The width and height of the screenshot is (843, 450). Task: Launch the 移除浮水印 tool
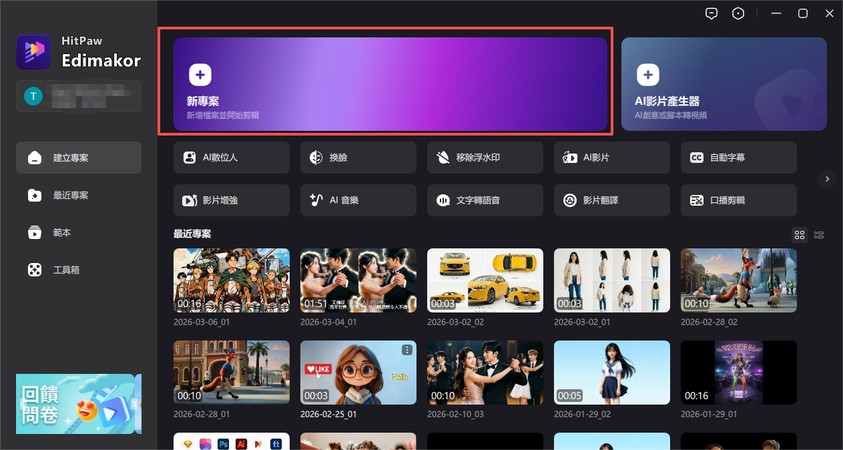click(x=485, y=158)
